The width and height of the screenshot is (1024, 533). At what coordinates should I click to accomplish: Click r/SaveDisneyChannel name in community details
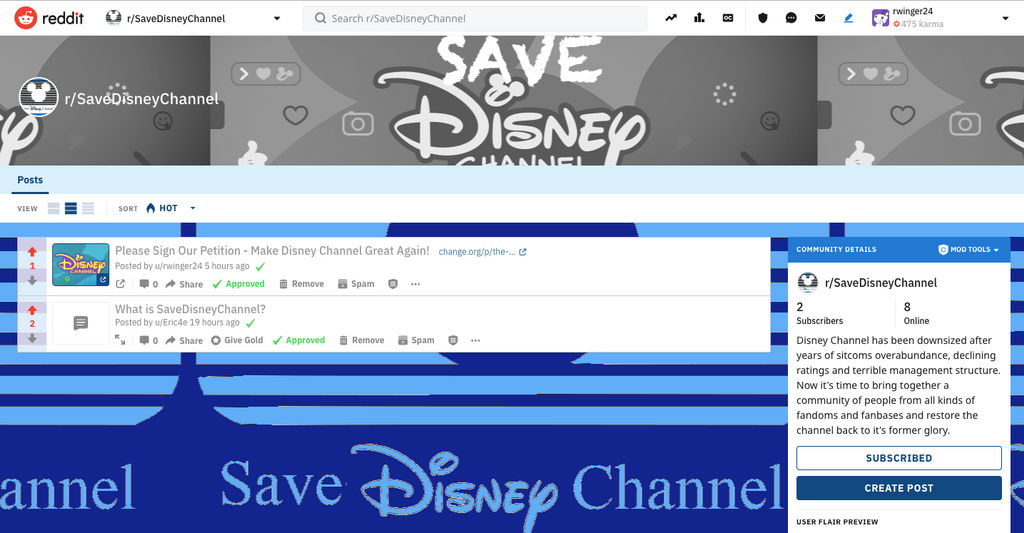[x=881, y=283]
